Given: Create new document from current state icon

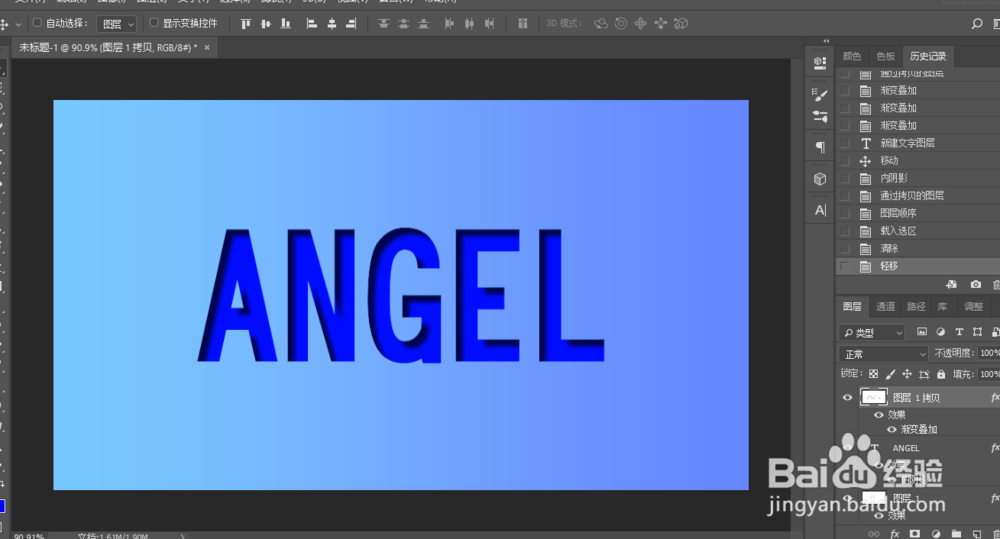Looking at the screenshot, I should [x=951, y=284].
